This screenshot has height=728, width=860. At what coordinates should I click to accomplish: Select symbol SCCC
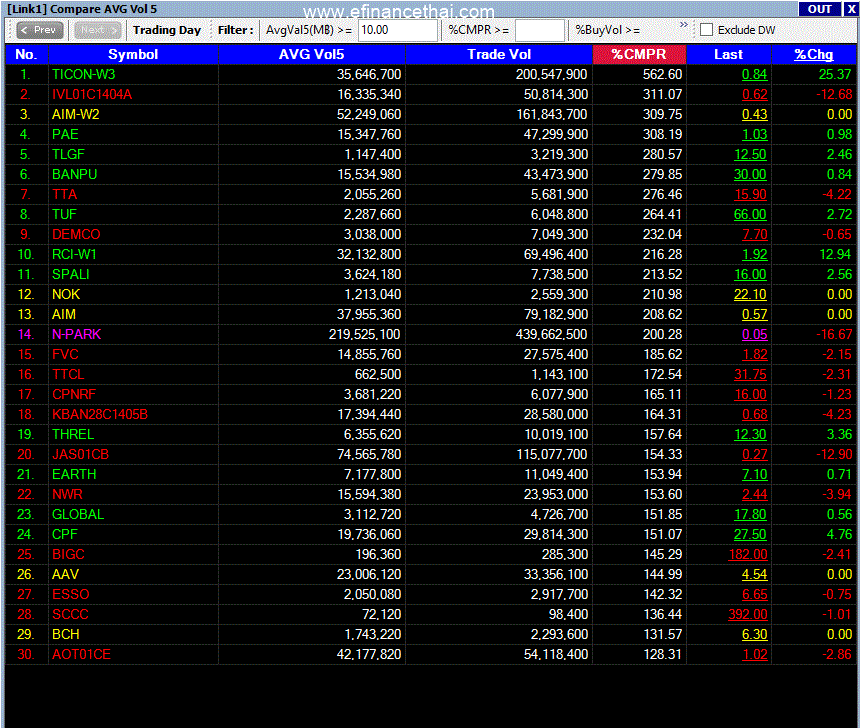click(x=70, y=614)
